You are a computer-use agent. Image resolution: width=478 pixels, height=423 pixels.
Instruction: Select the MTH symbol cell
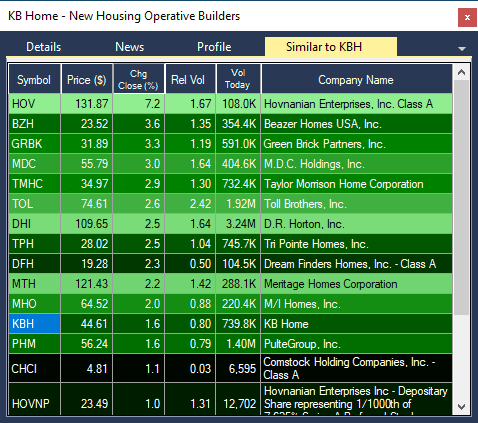click(34, 284)
